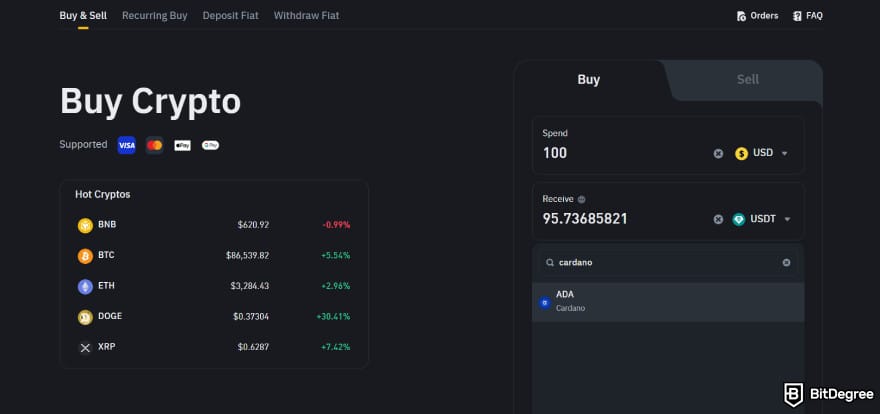The height and width of the screenshot is (414, 880).
Task: Click the +30.41% change for DOGE
Action: coord(333,317)
